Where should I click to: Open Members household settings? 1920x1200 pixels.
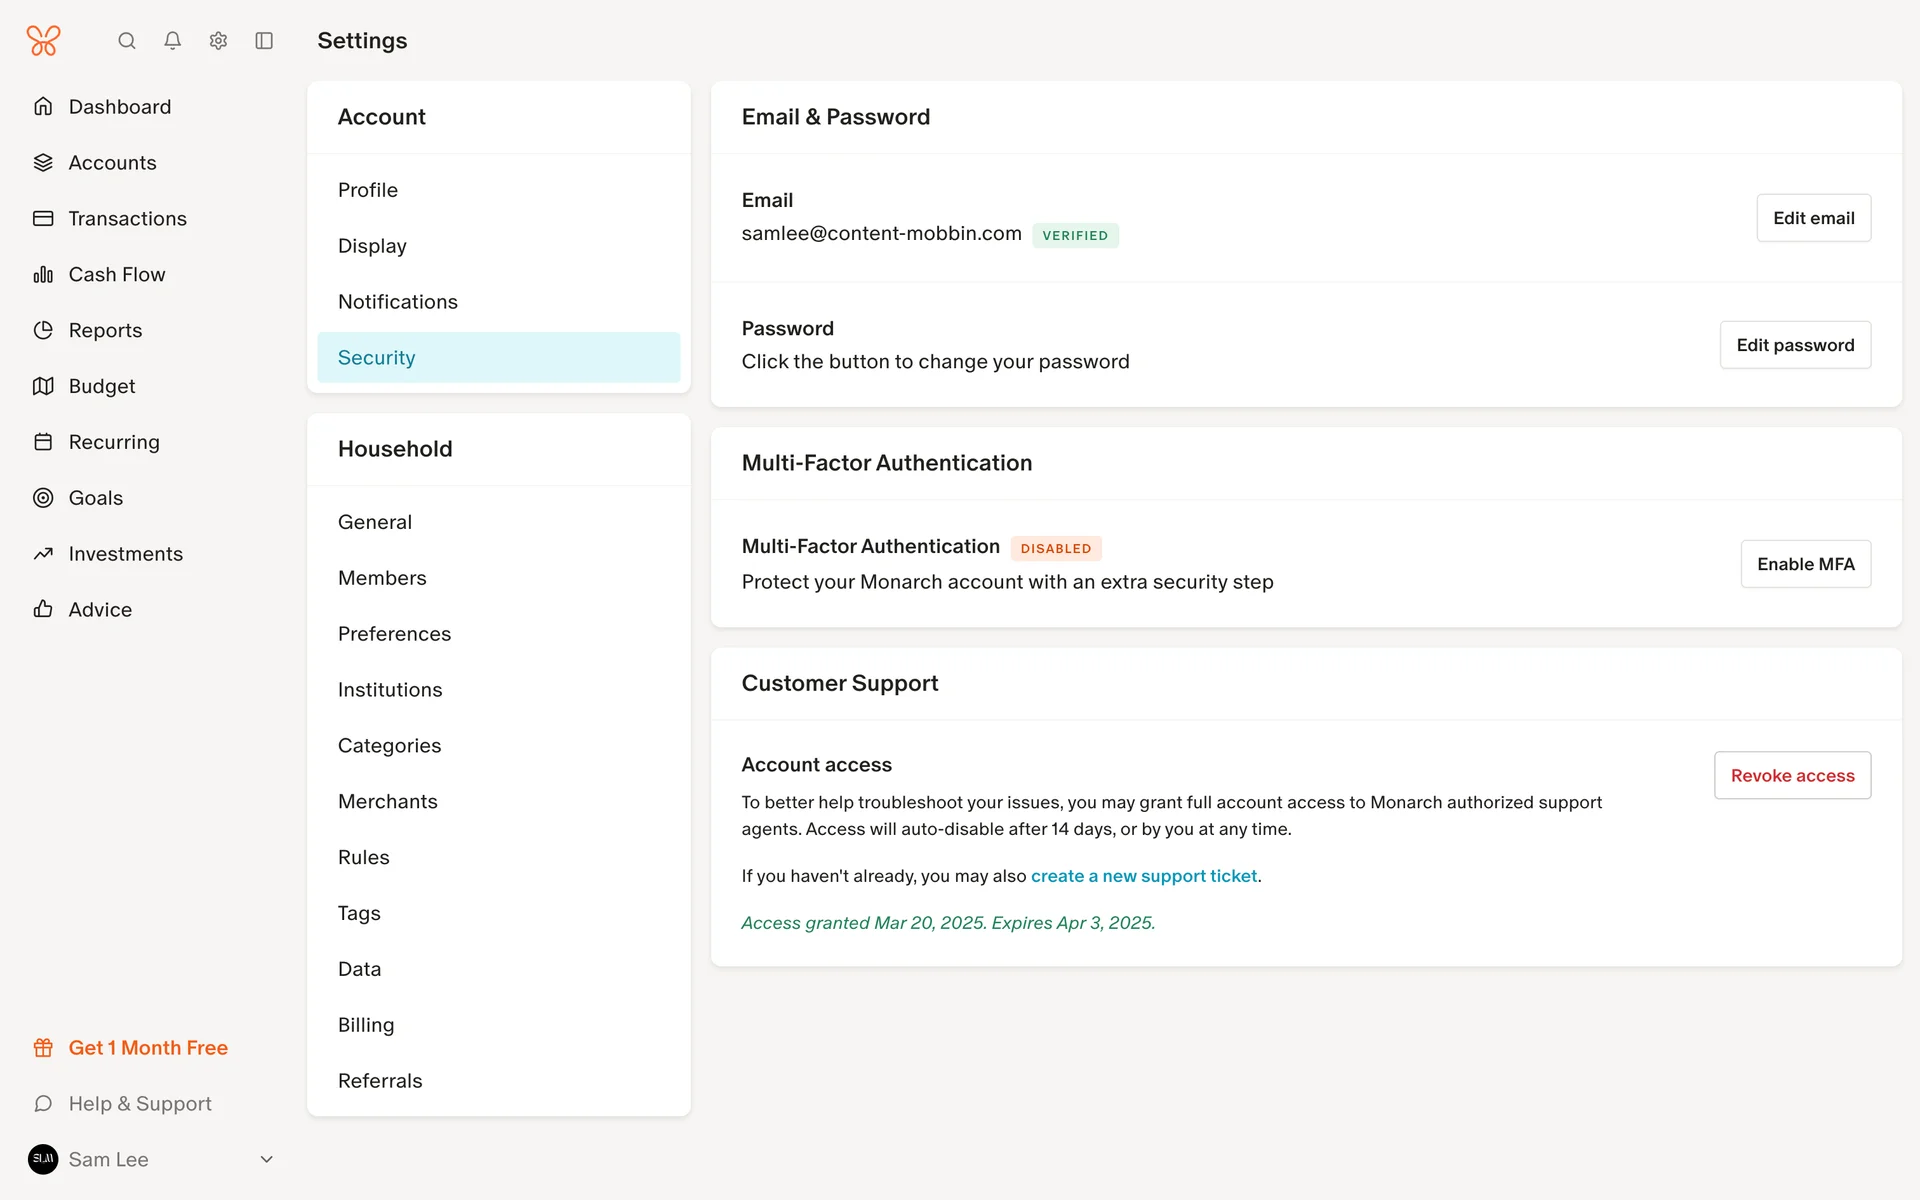tap(382, 578)
